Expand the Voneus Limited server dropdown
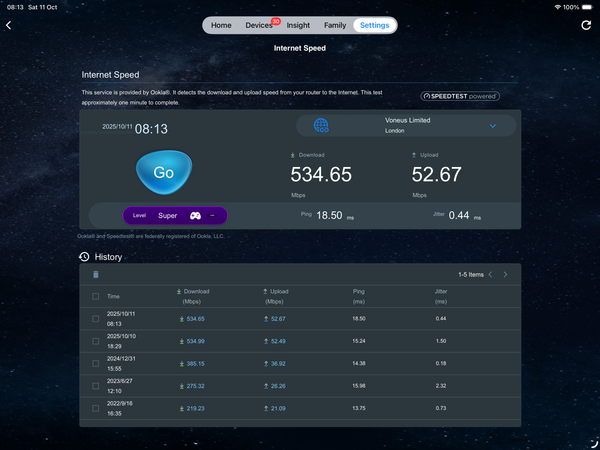The width and height of the screenshot is (600, 450). [492, 126]
